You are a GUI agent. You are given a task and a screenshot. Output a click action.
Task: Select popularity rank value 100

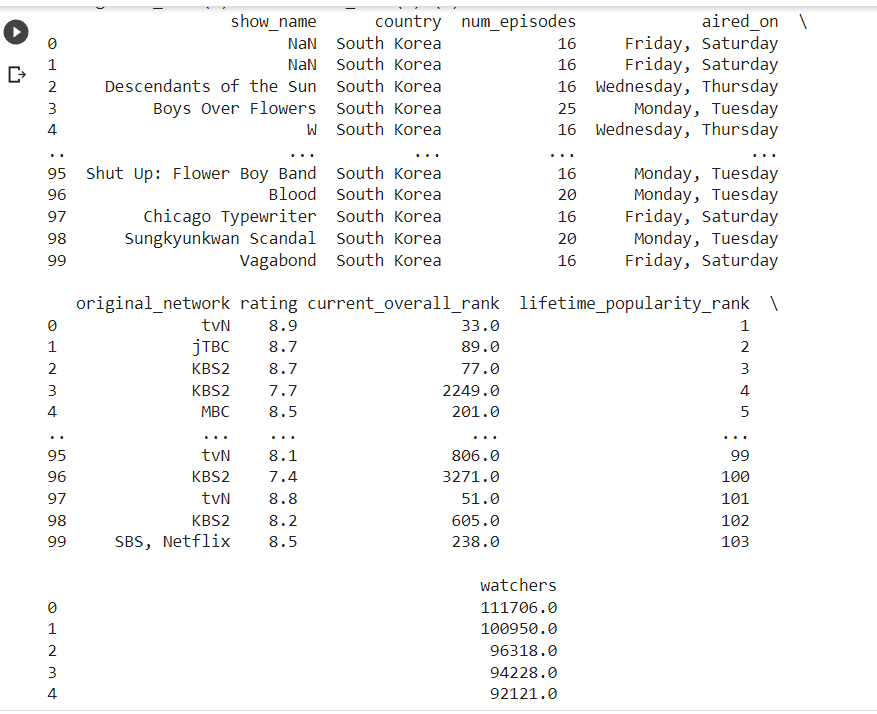tap(735, 477)
